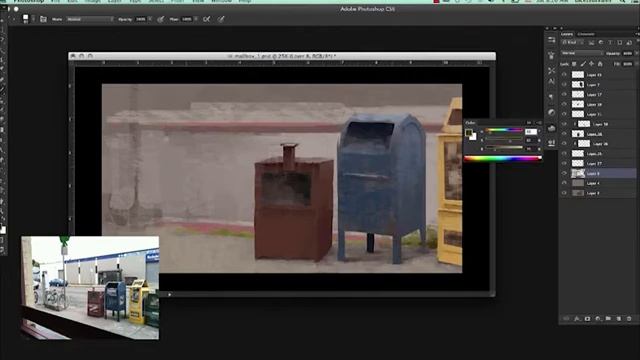Filter layers by type layers icon

(610, 42)
